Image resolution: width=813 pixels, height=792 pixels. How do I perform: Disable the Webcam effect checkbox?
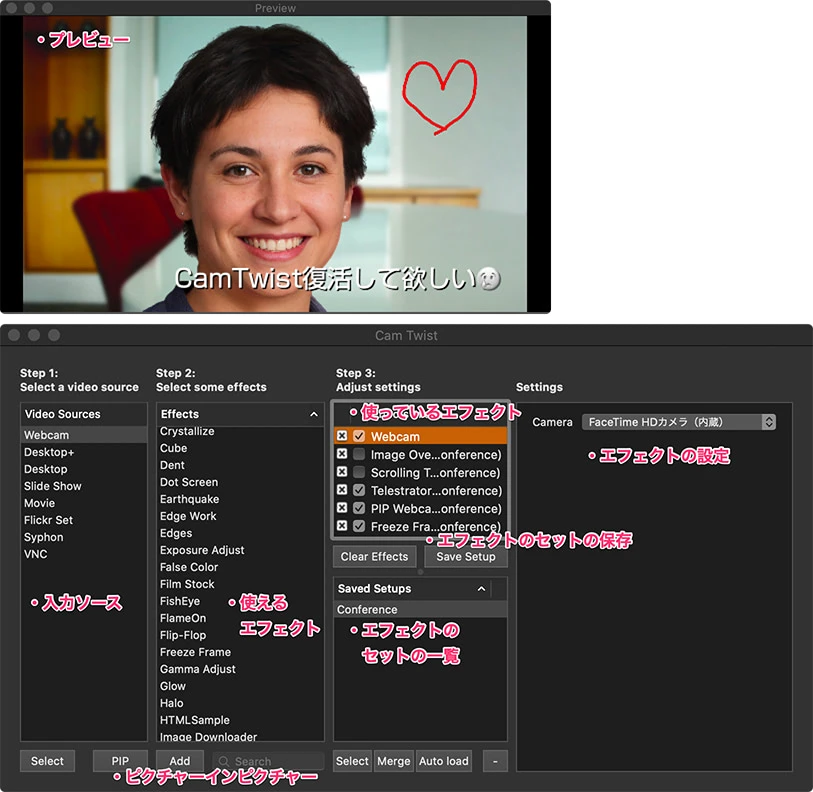tap(359, 437)
